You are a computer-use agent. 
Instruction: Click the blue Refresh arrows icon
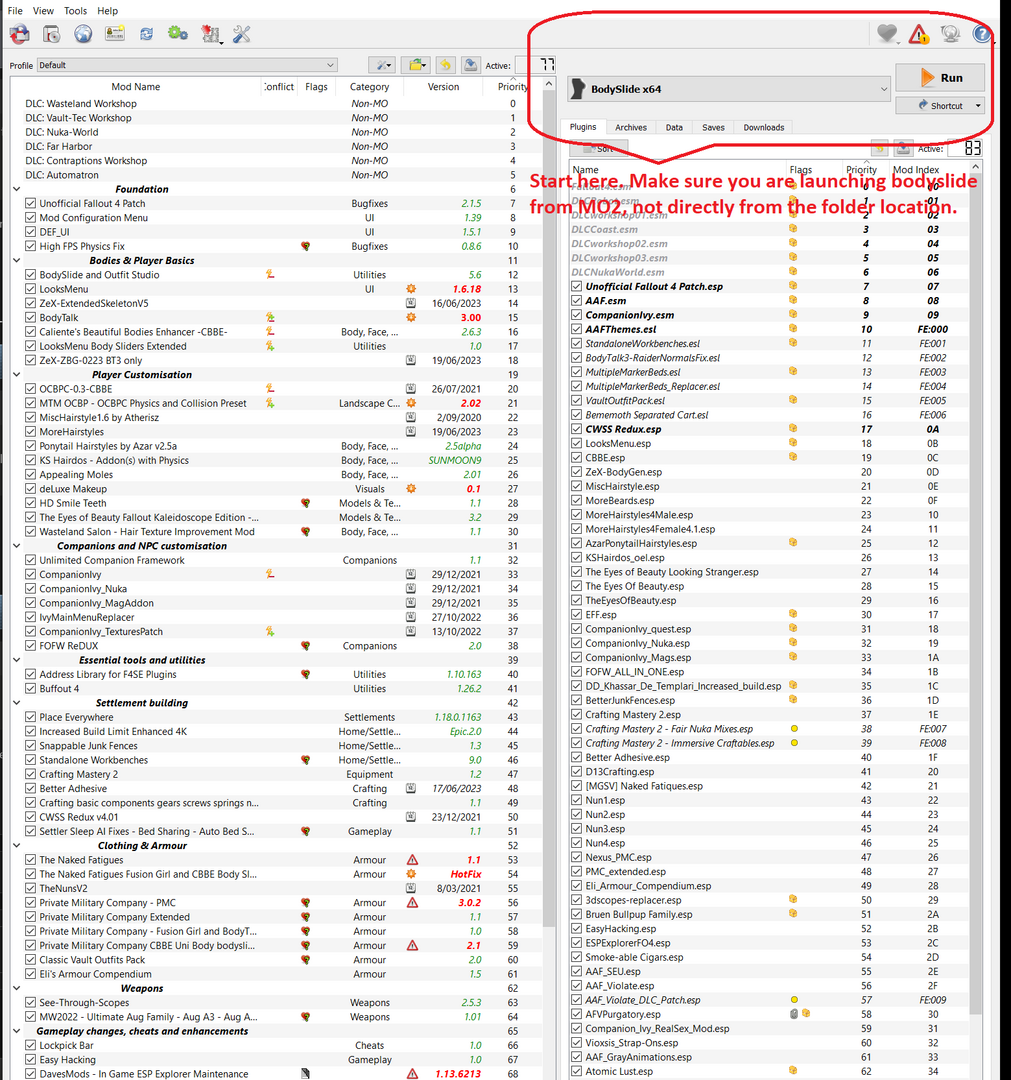(x=146, y=33)
